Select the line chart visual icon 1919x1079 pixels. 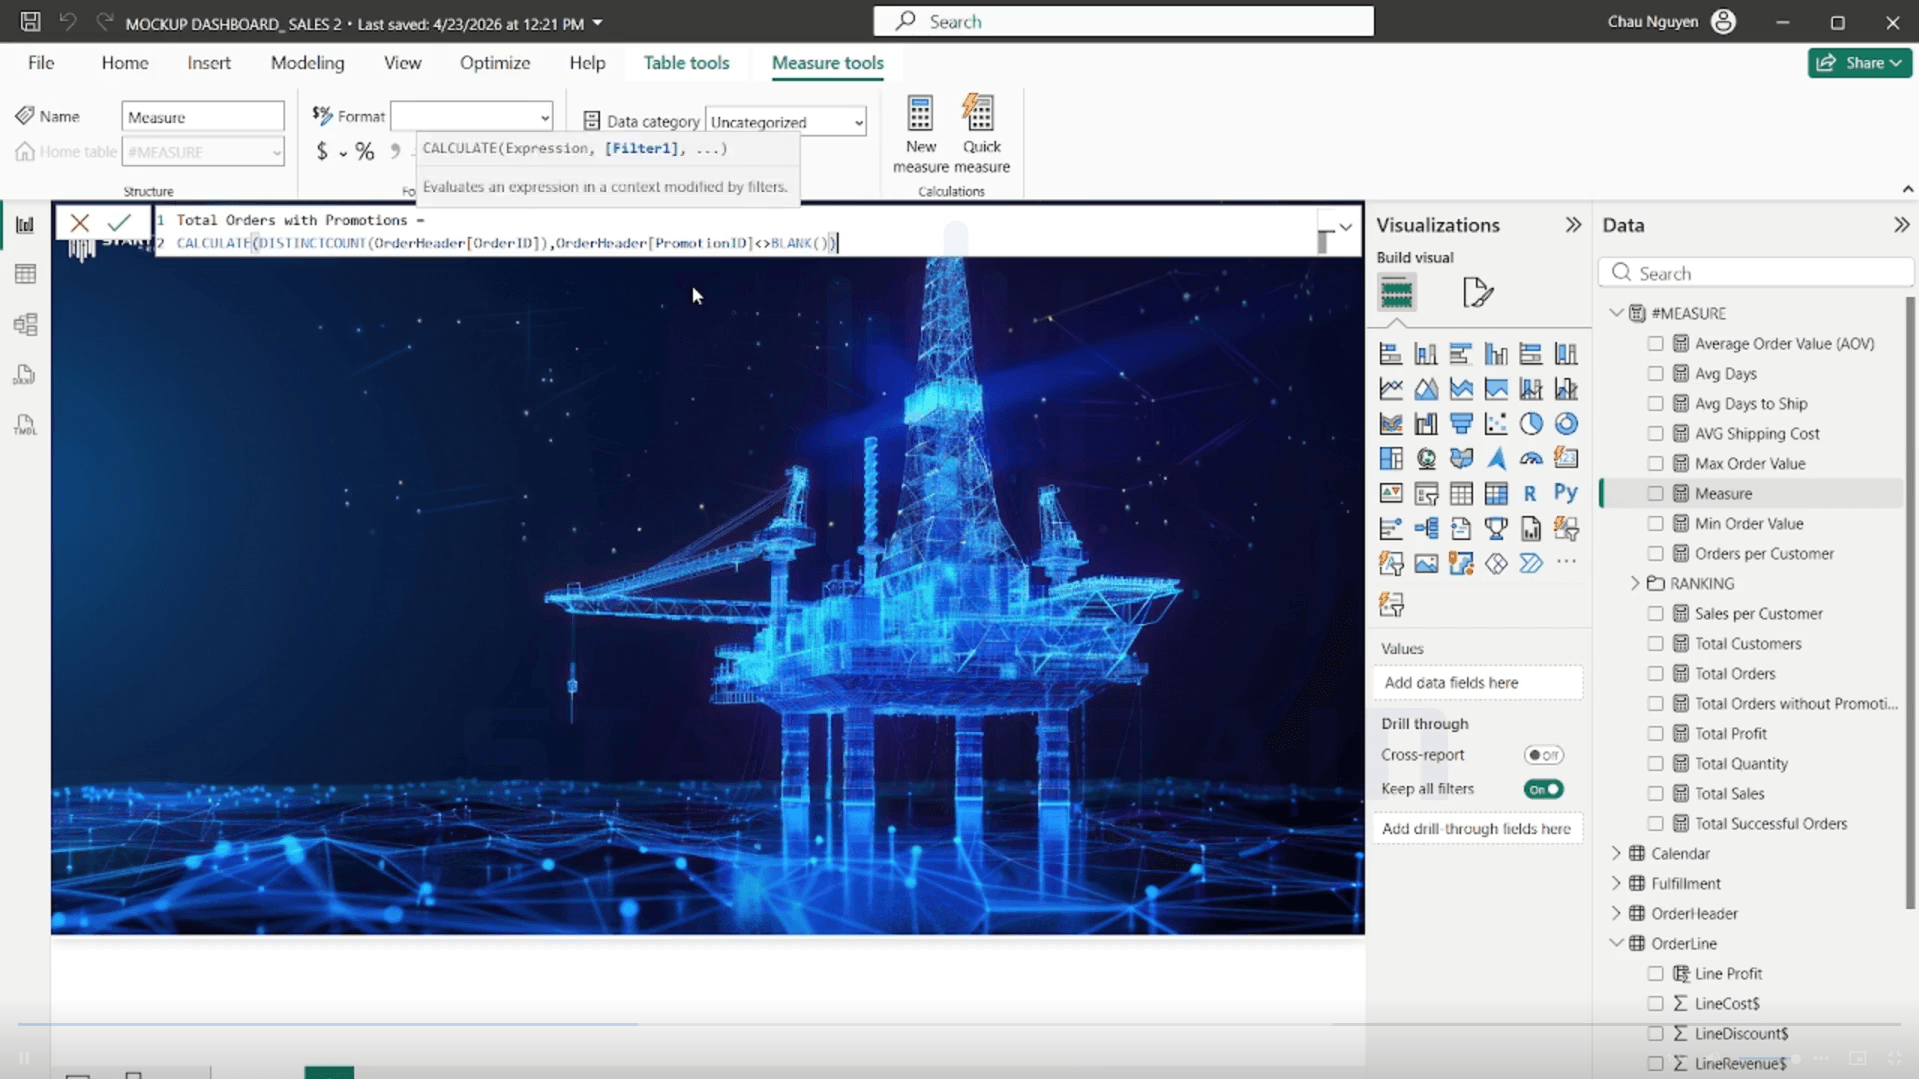pyautogui.click(x=1391, y=388)
